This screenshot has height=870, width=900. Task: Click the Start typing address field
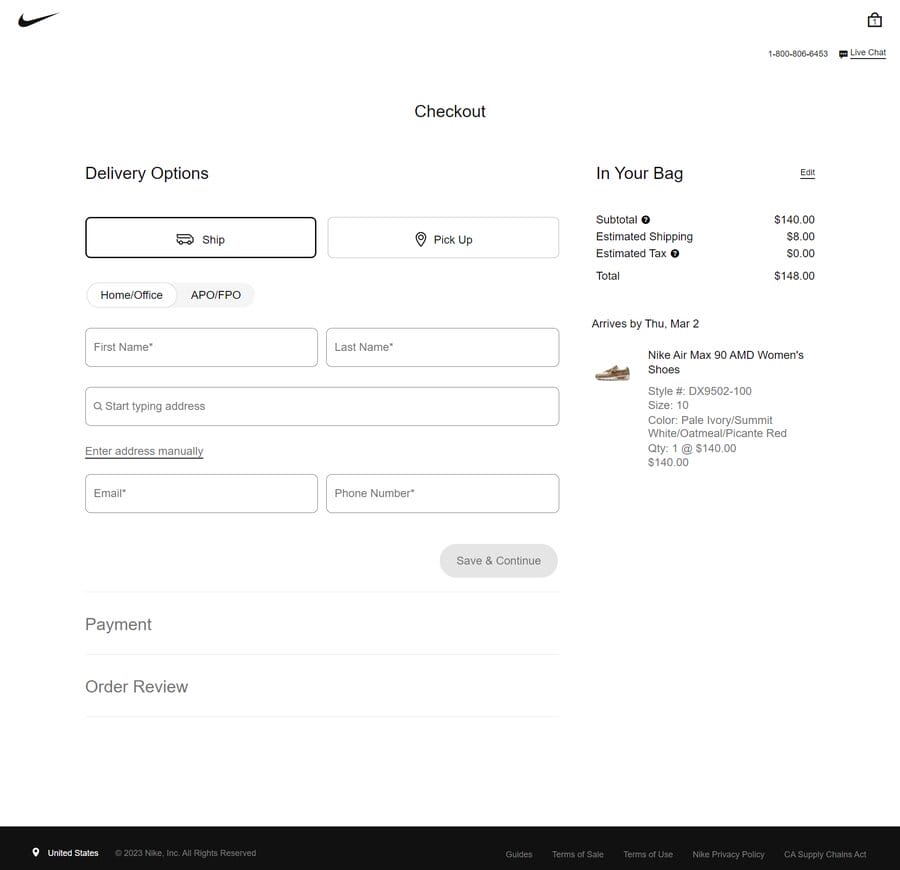(322, 406)
